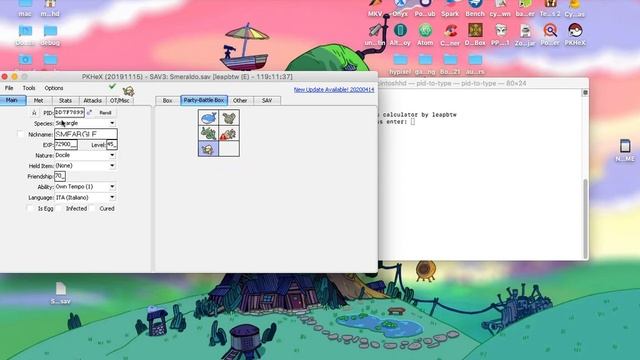Click the EXP input field

[x=66, y=144]
